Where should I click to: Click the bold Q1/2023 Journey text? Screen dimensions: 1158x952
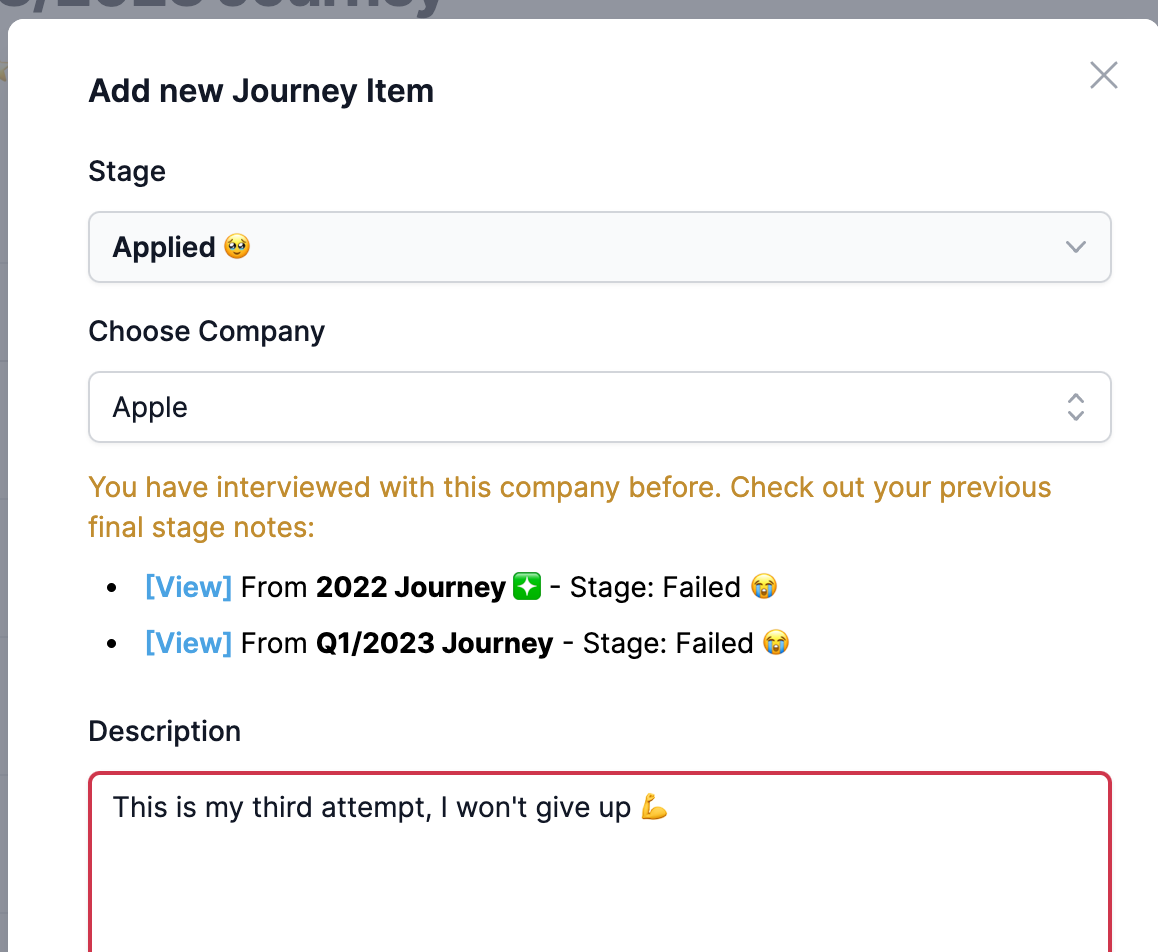point(434,643)
